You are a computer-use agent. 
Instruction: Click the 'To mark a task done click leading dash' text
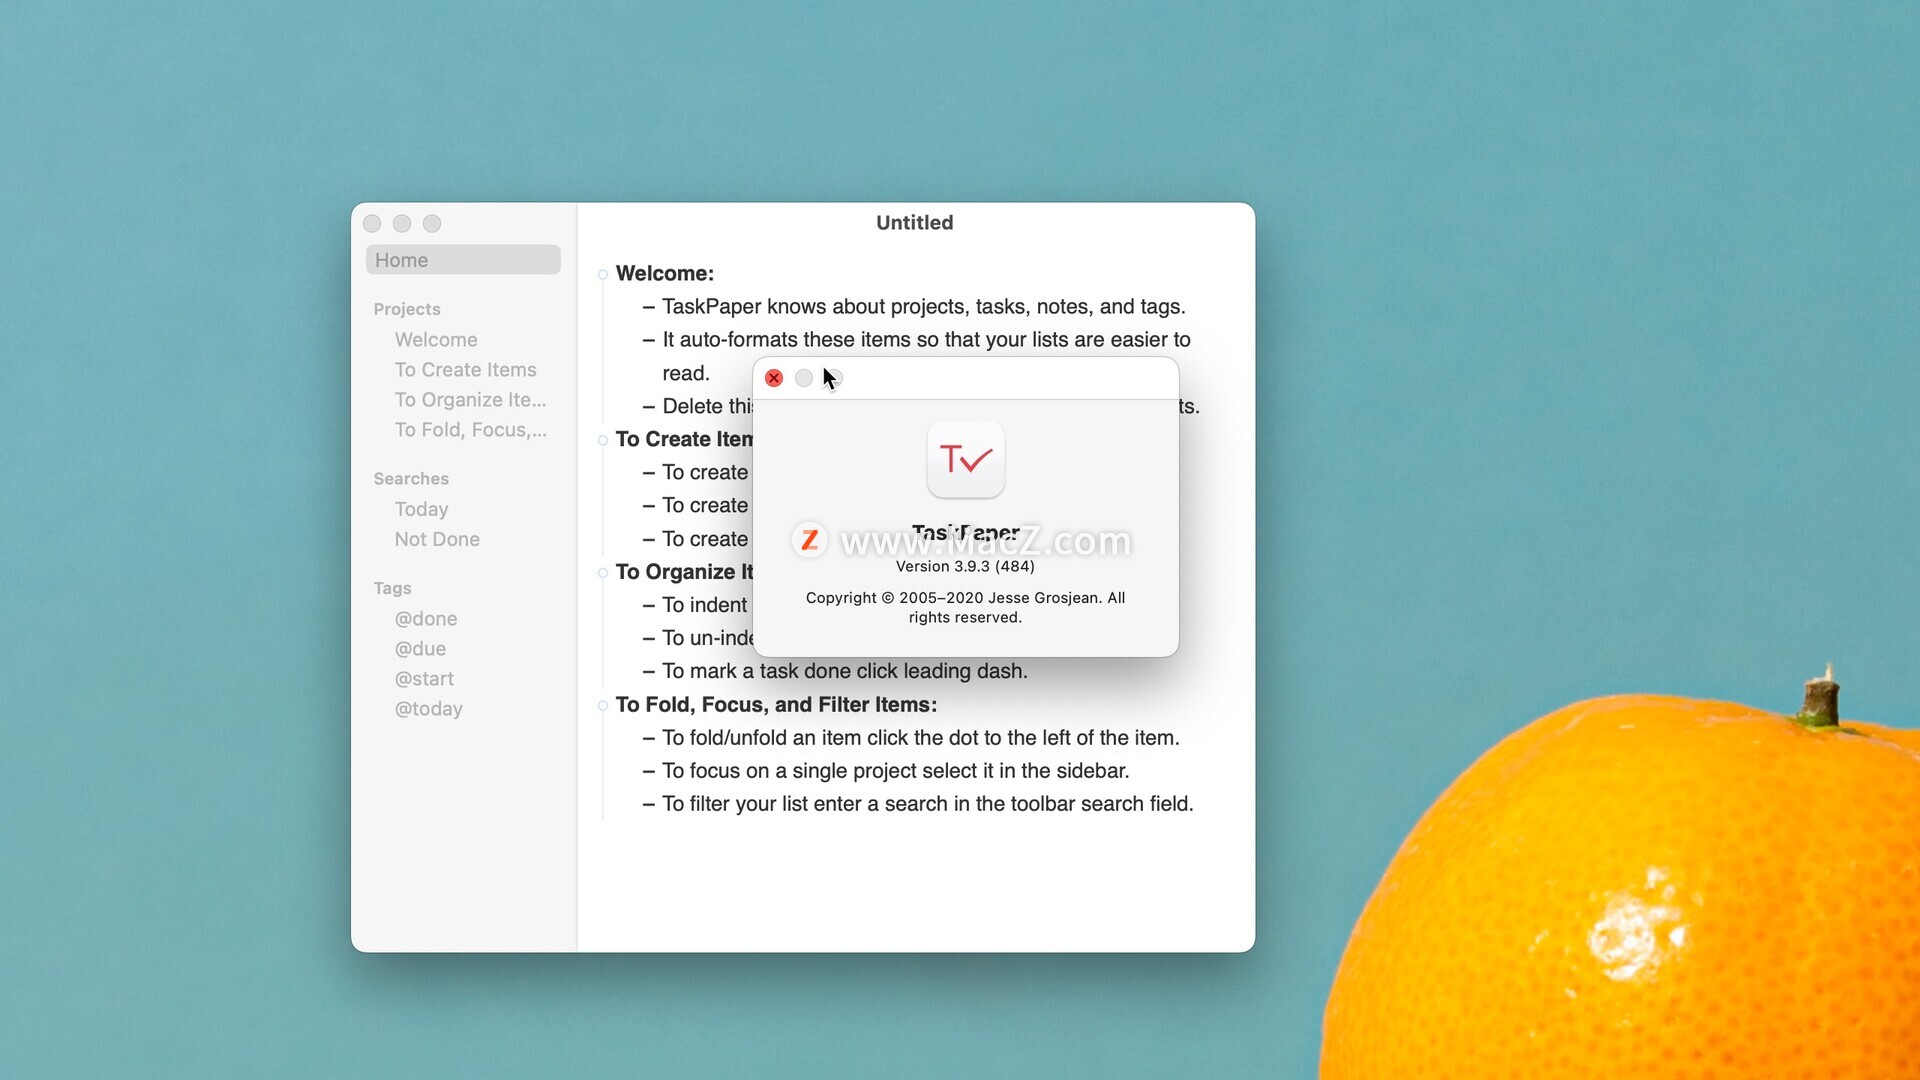(845, 671)
